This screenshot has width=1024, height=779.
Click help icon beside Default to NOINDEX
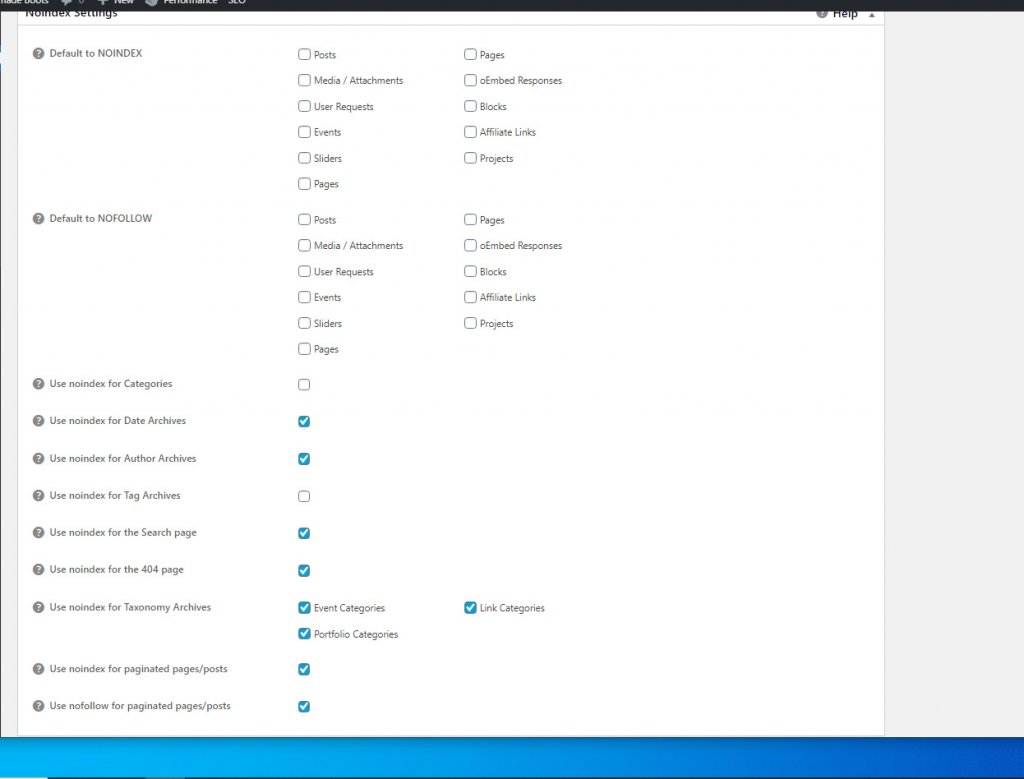pyautogui.click(x=39, y=54)
